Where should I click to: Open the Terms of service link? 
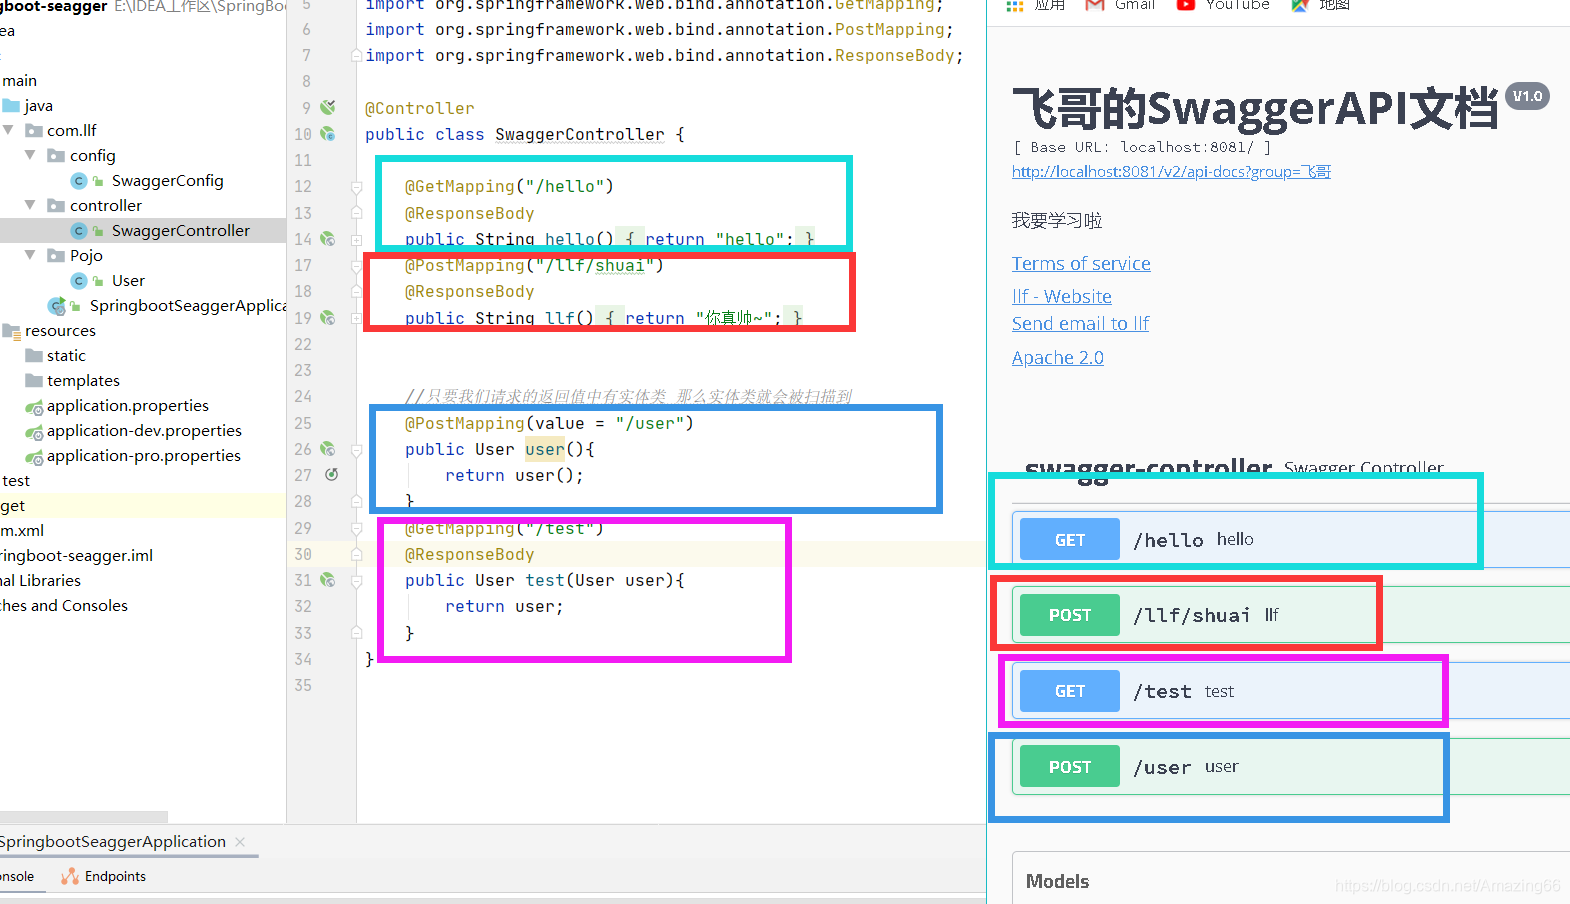(1081, 264)
